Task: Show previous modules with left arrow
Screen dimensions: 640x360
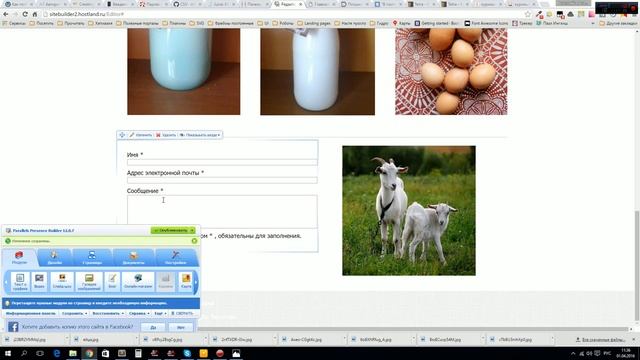Action: click(x=6, y=282)
